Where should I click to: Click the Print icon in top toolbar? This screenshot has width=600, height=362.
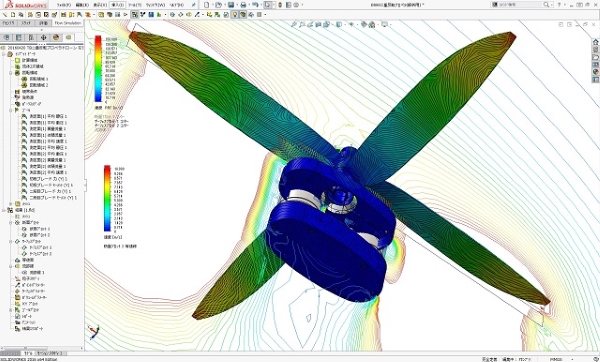tap(243, 5)
